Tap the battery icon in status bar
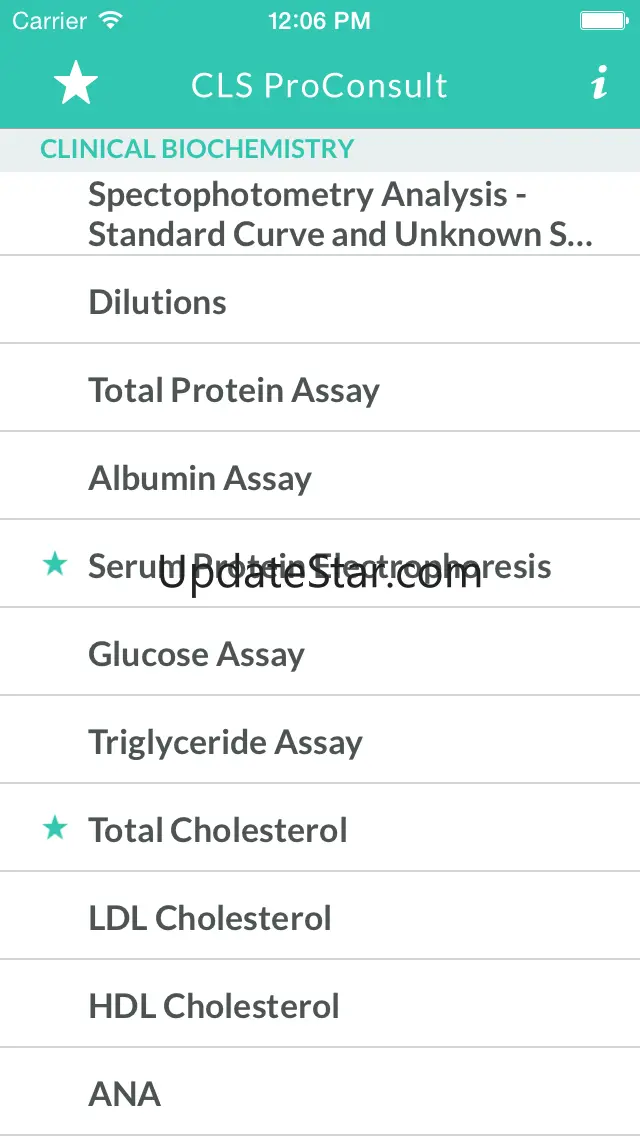This screenshot has height=1136, width=640. click(x=603, y=20)
